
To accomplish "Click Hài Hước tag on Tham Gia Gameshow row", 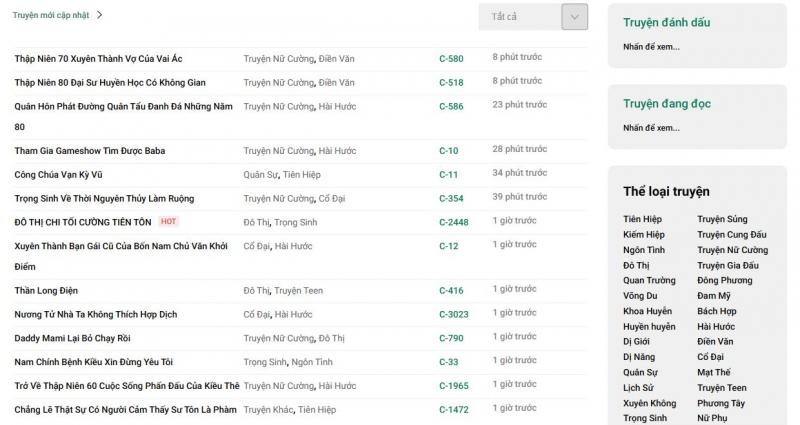I will point(337,151).
